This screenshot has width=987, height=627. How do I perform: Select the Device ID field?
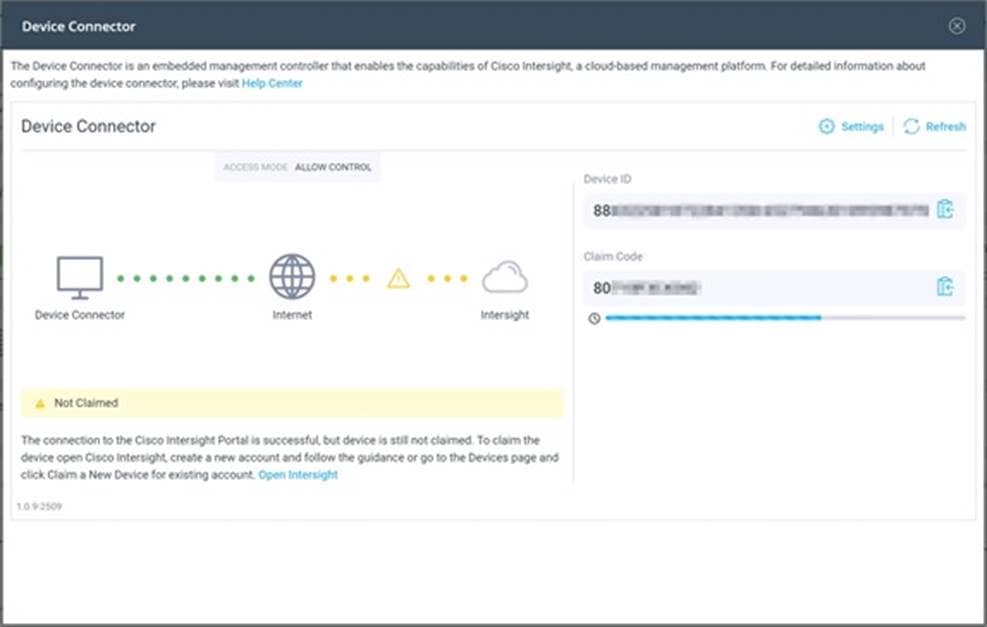pos(774,210)
